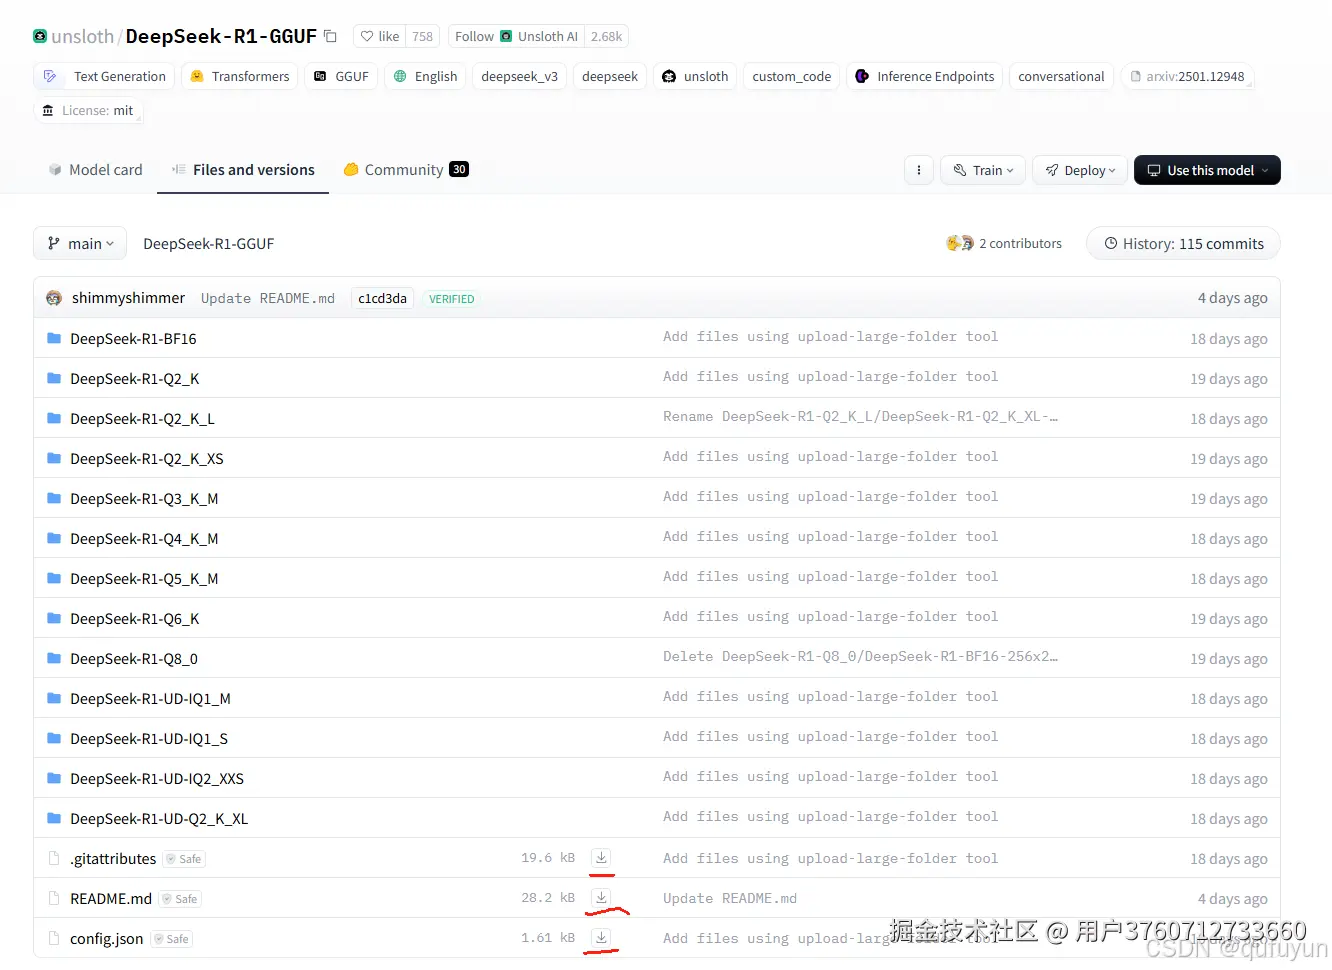Viewport: 1332px width, 970px height.
Task: Click the GGUF tag
Action: (x=341, y=76)
